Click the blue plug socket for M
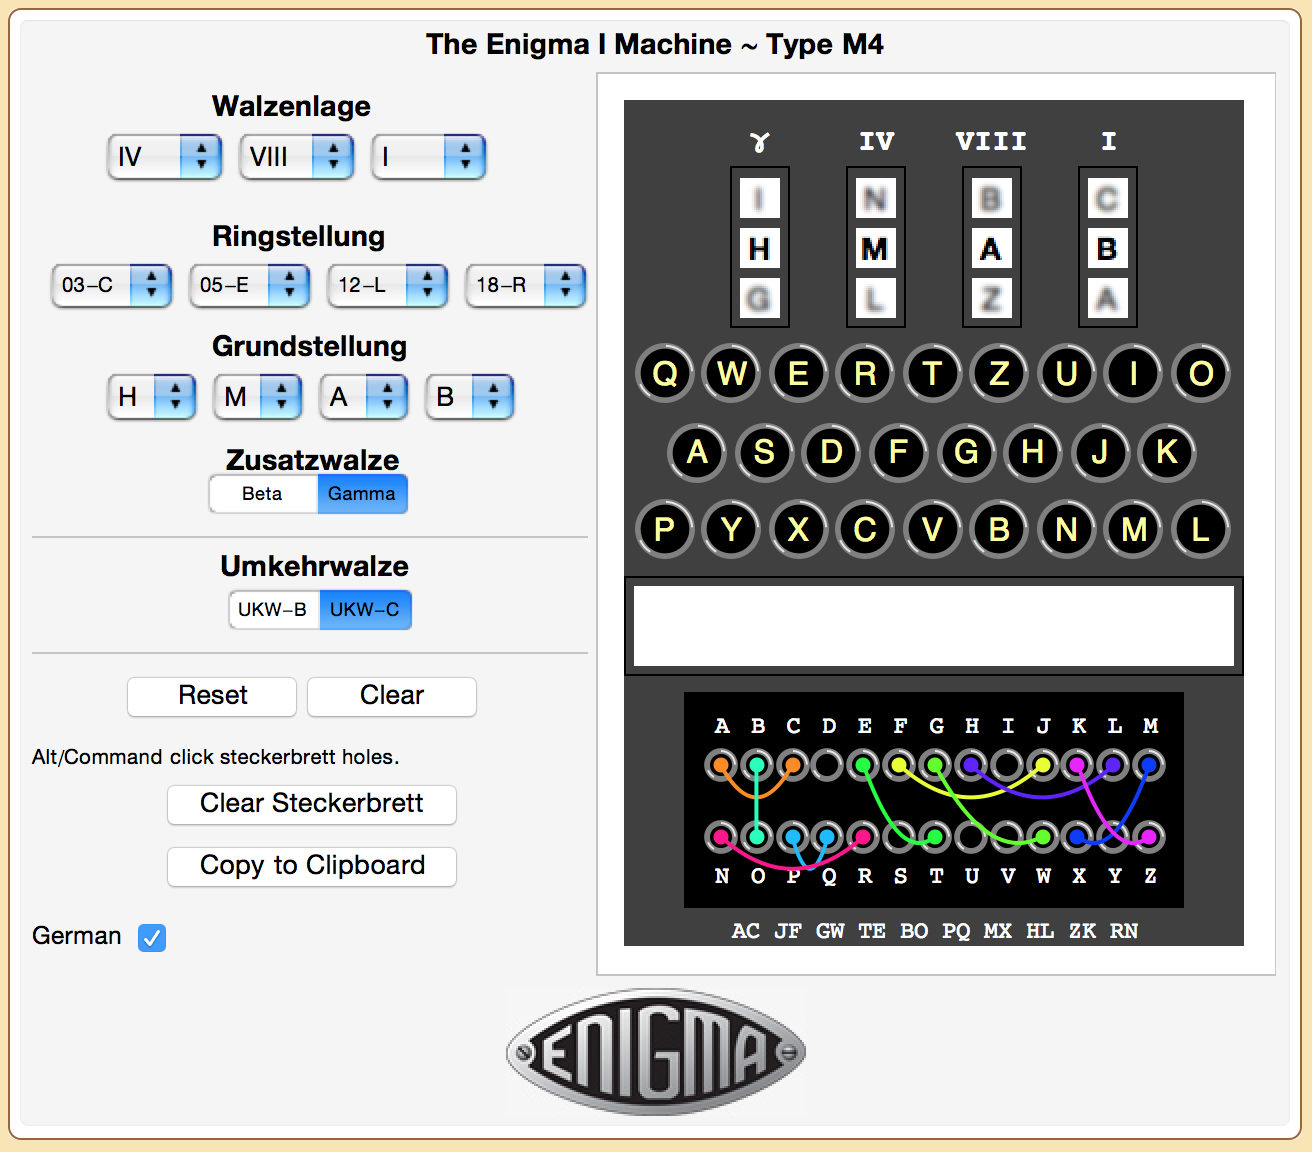Screen dimensions: 1312x1152 [x=1149, y=766]
